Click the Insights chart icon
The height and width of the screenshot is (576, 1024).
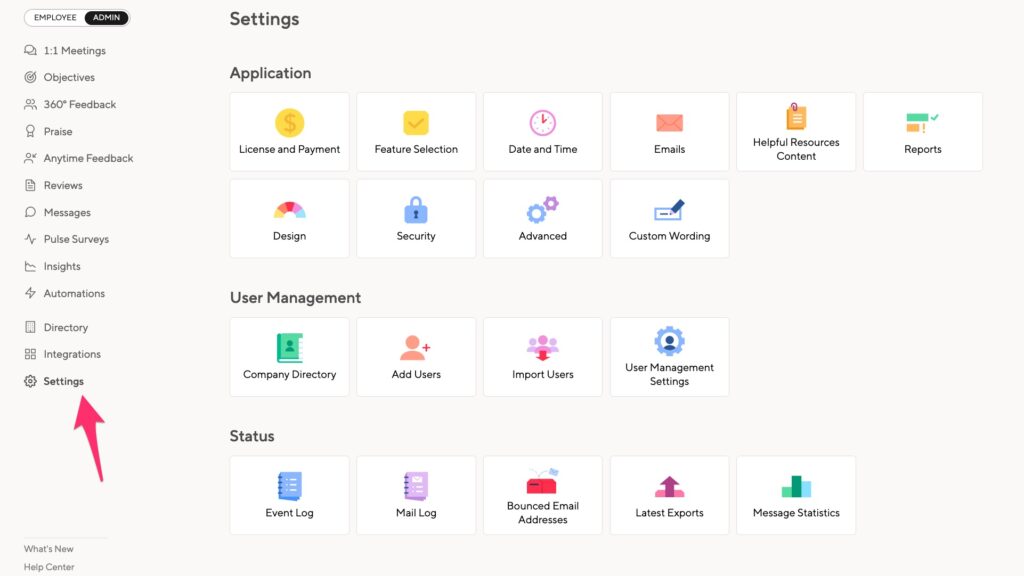30,266
